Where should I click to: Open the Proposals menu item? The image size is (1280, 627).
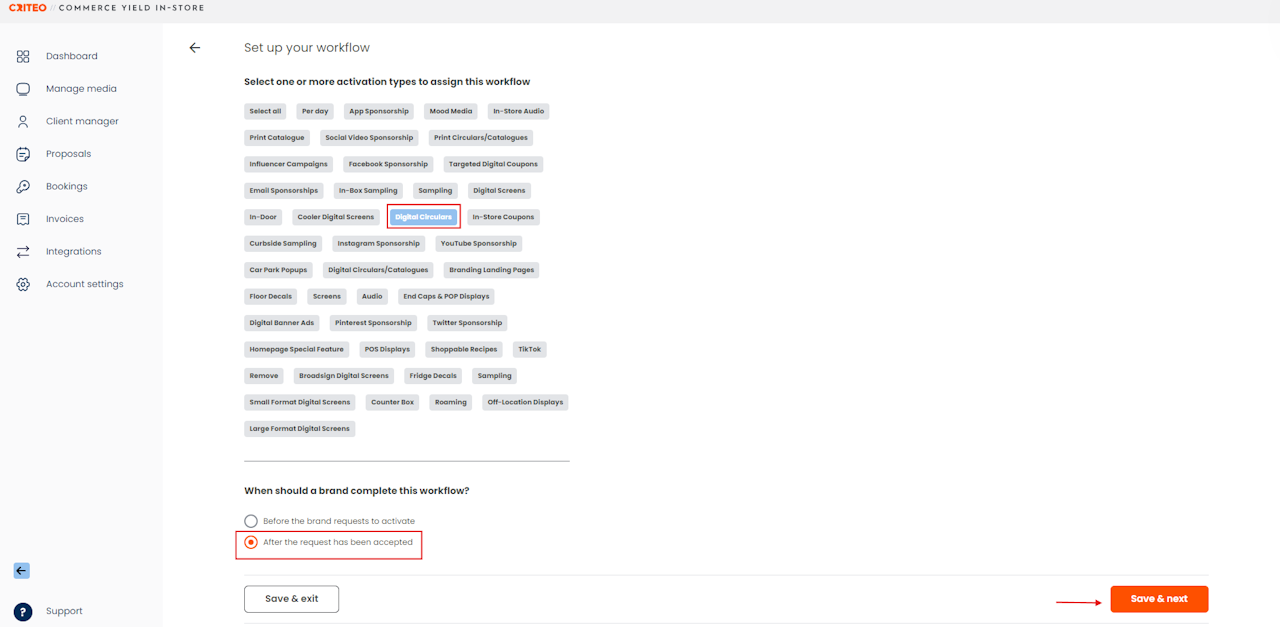(x=68, y=154)
